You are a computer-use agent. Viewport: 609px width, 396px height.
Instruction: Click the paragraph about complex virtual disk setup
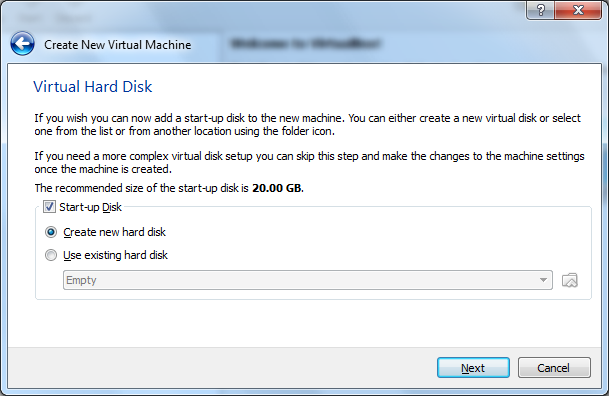309,162
